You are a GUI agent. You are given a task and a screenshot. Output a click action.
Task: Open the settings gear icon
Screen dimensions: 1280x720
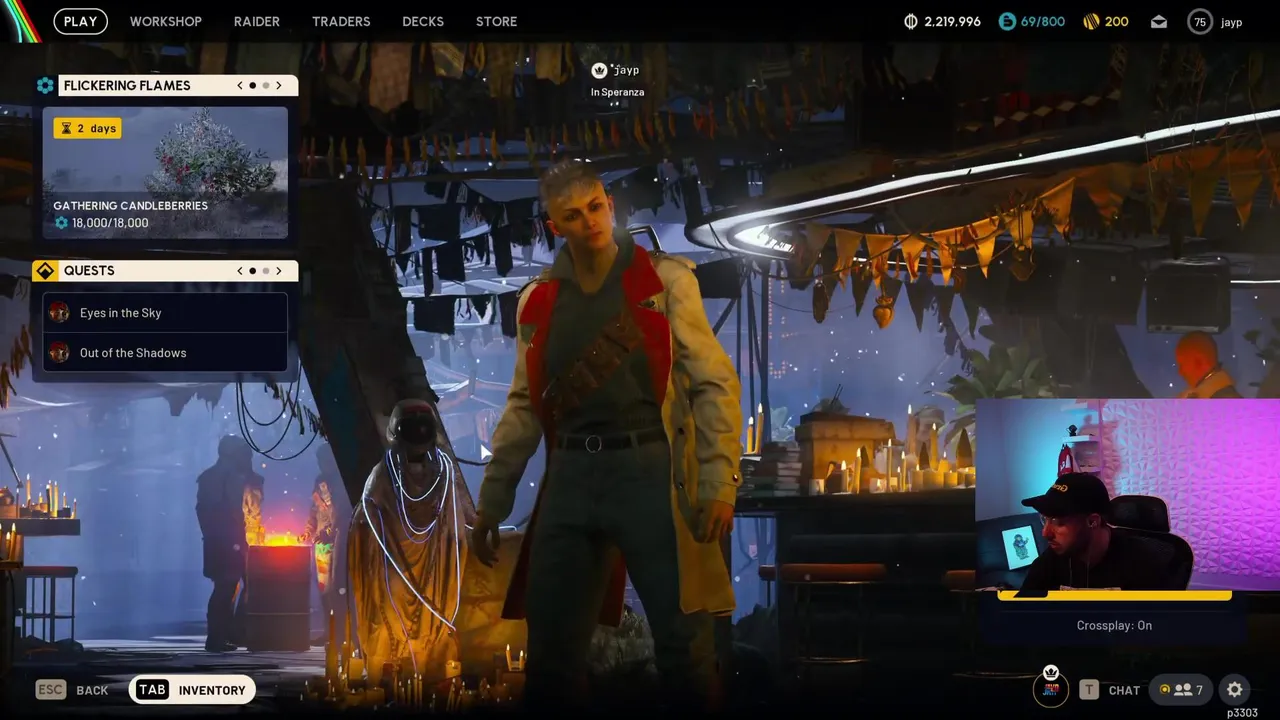point(1235,690)
